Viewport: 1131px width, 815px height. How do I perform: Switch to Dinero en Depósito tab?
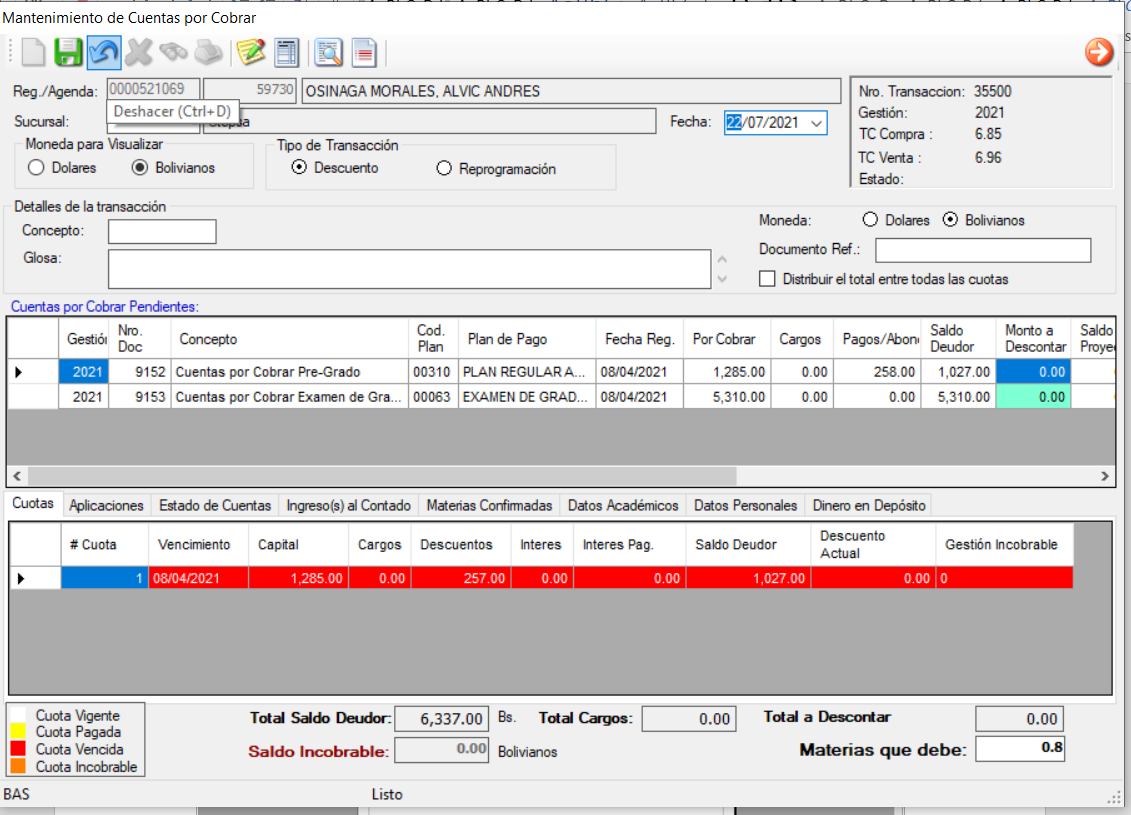[869, 506]
